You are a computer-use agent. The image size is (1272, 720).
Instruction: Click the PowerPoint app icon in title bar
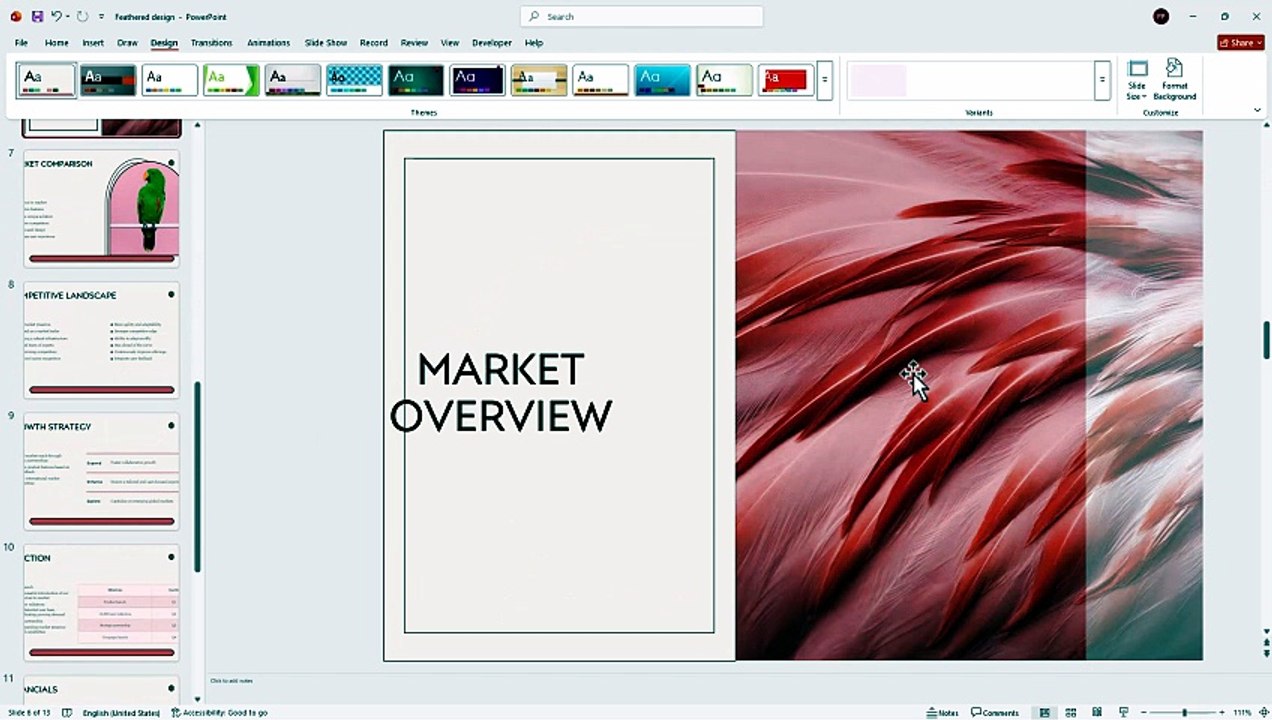point(16,17)
